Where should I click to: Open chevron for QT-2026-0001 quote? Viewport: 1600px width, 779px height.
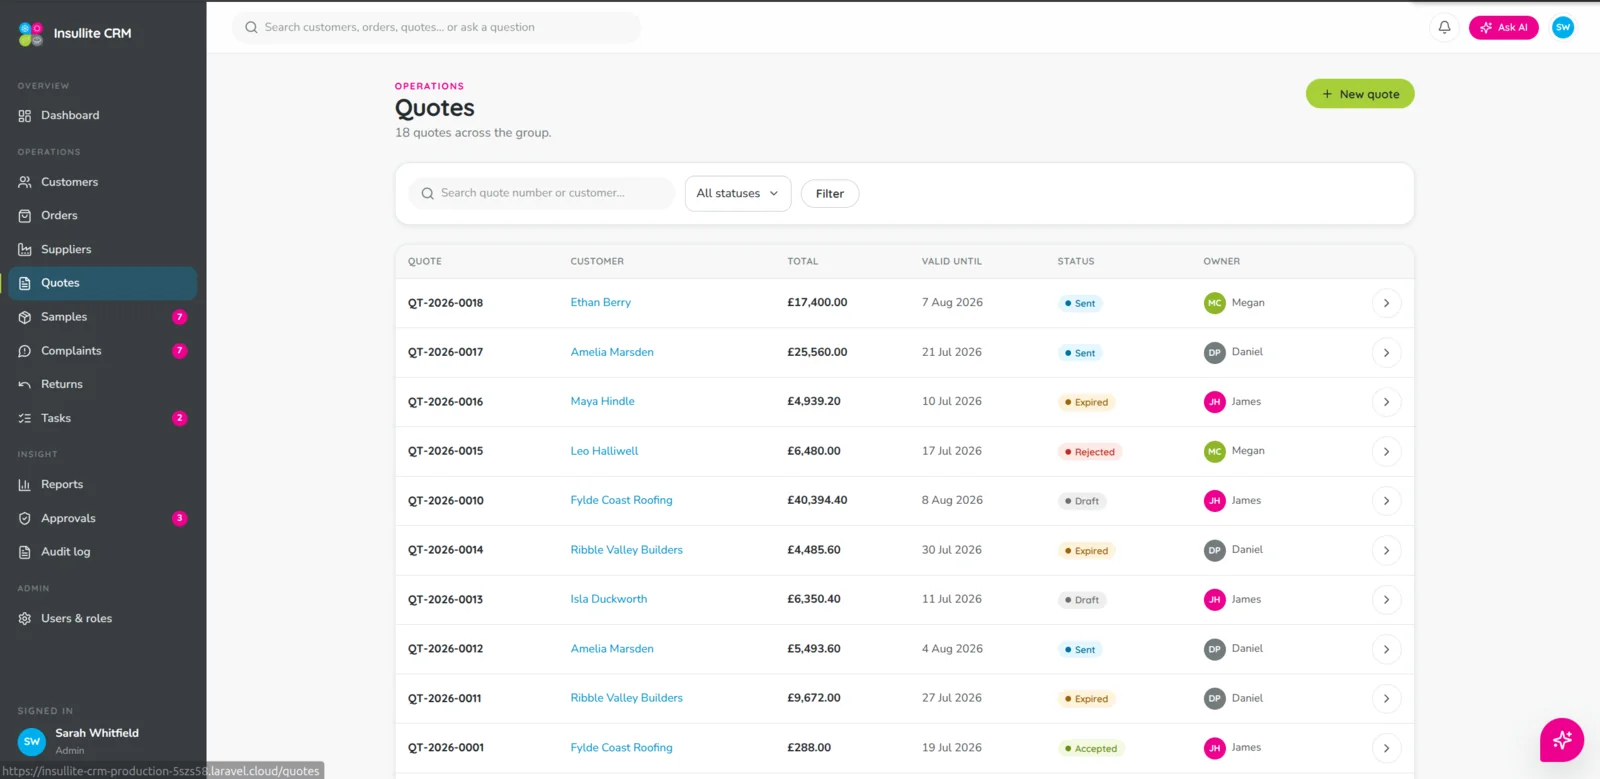coord(1386,748)
